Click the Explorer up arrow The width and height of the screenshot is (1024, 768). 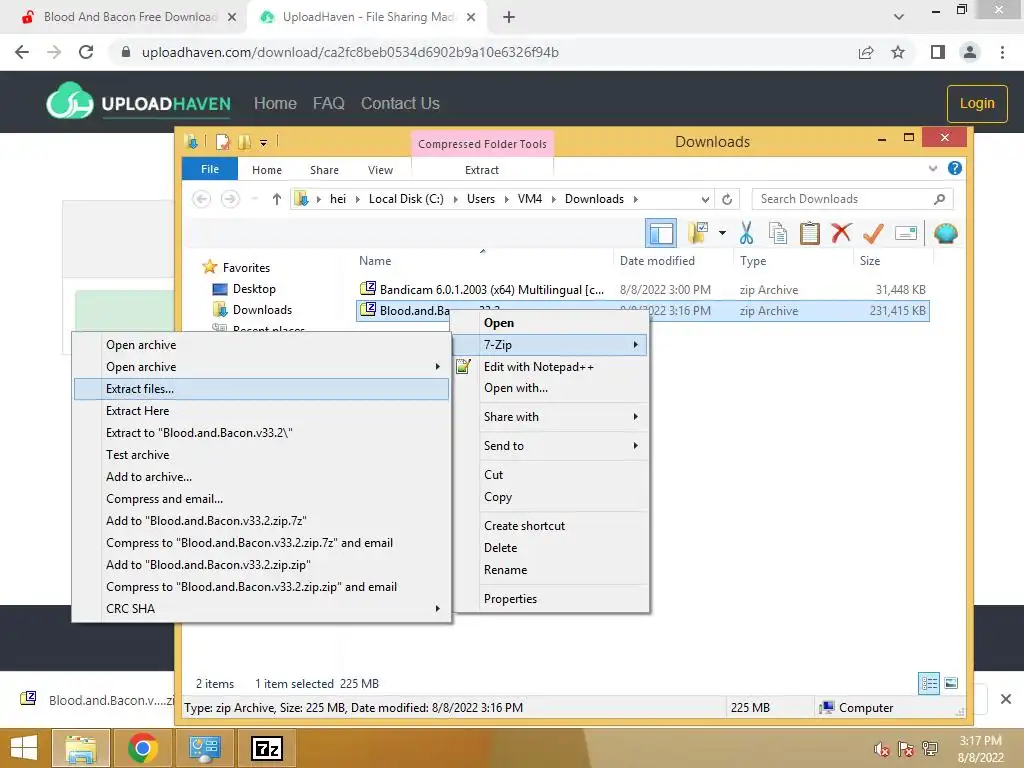(277, 199)
